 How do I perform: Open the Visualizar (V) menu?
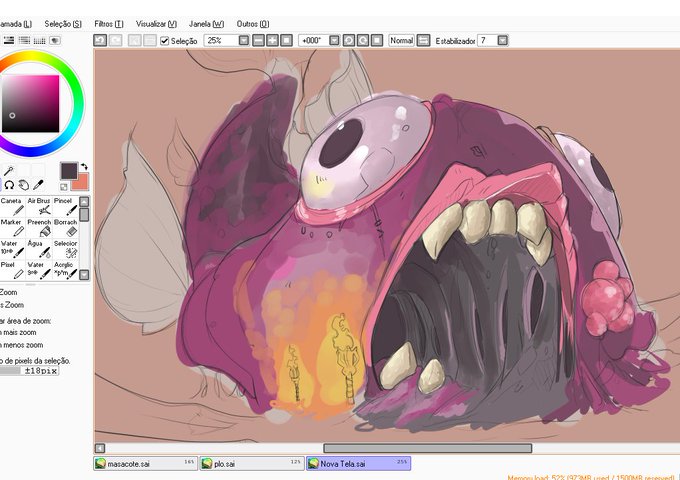click(157, 24)
